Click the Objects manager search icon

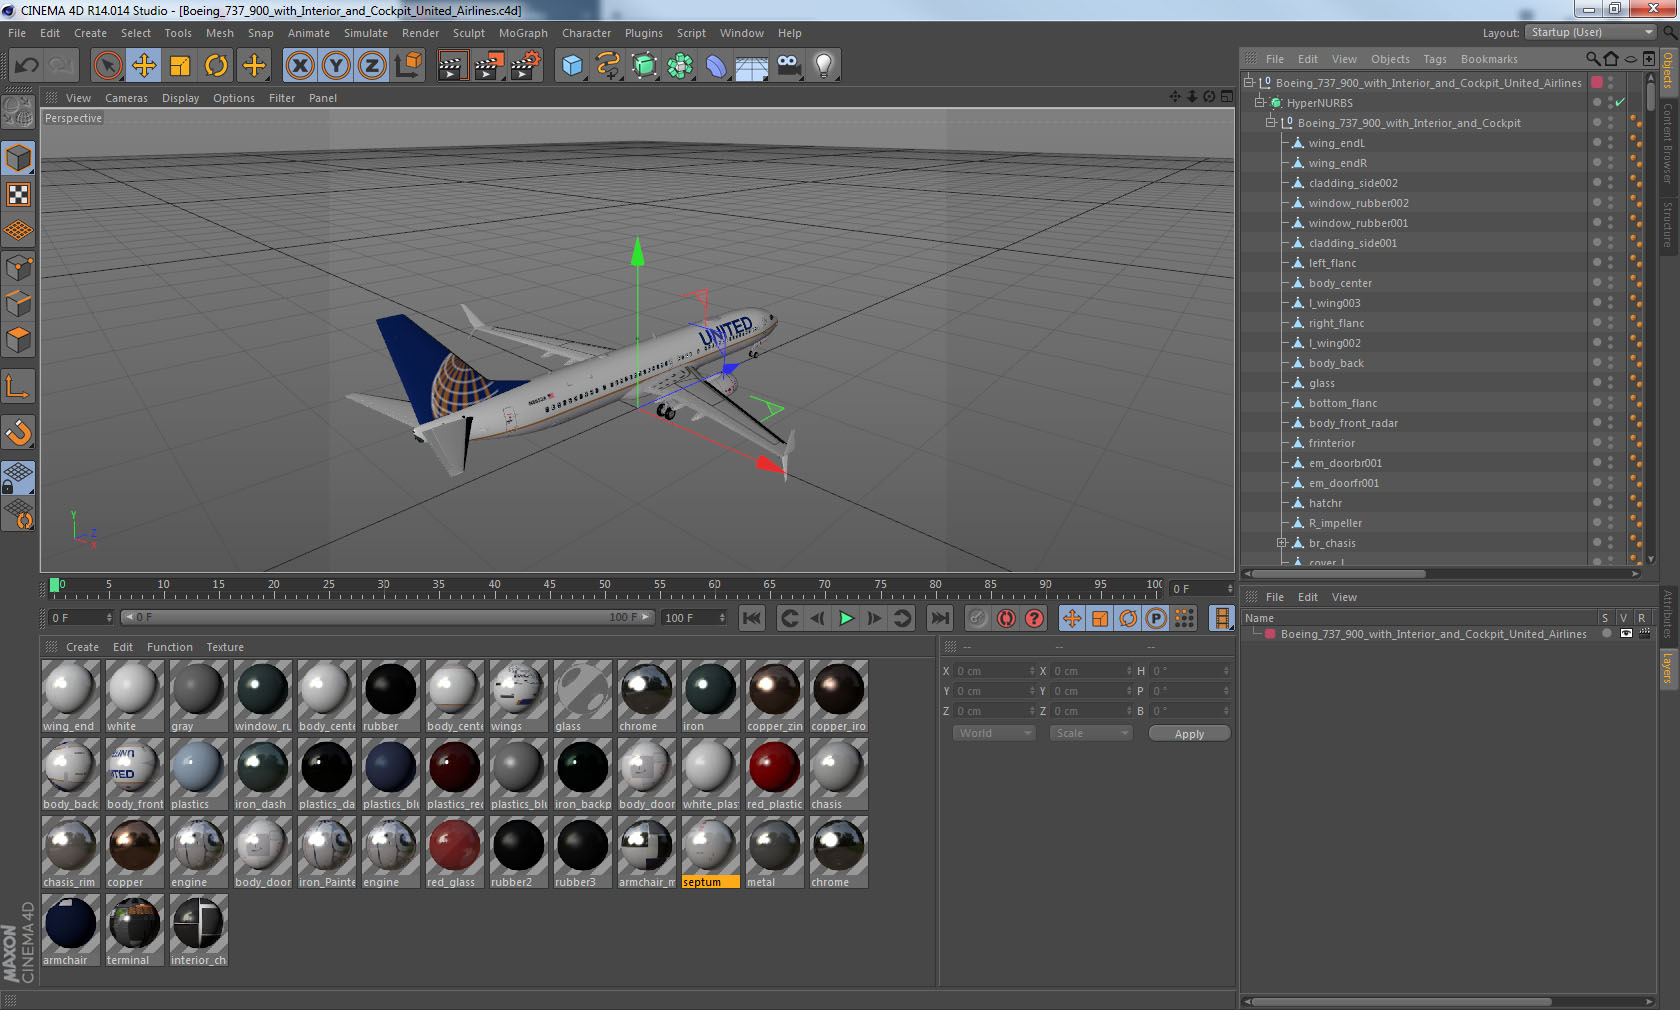tap(1592, 59)
